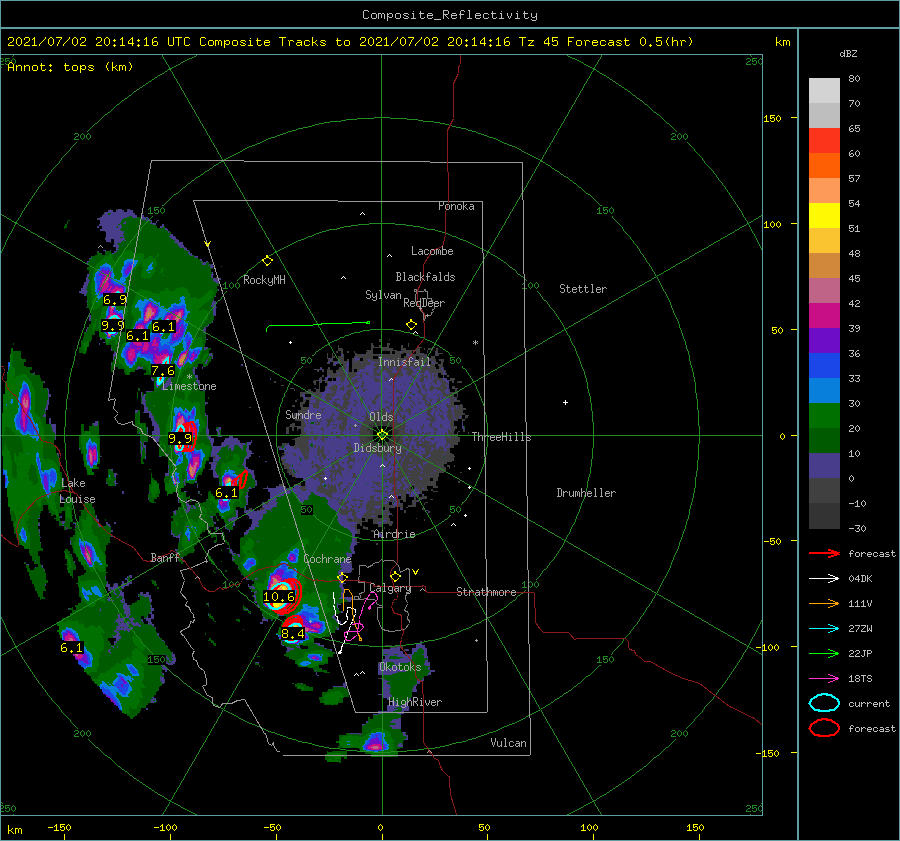
Task: Click the Lacombe city label
Action: [x=432, y=251]
